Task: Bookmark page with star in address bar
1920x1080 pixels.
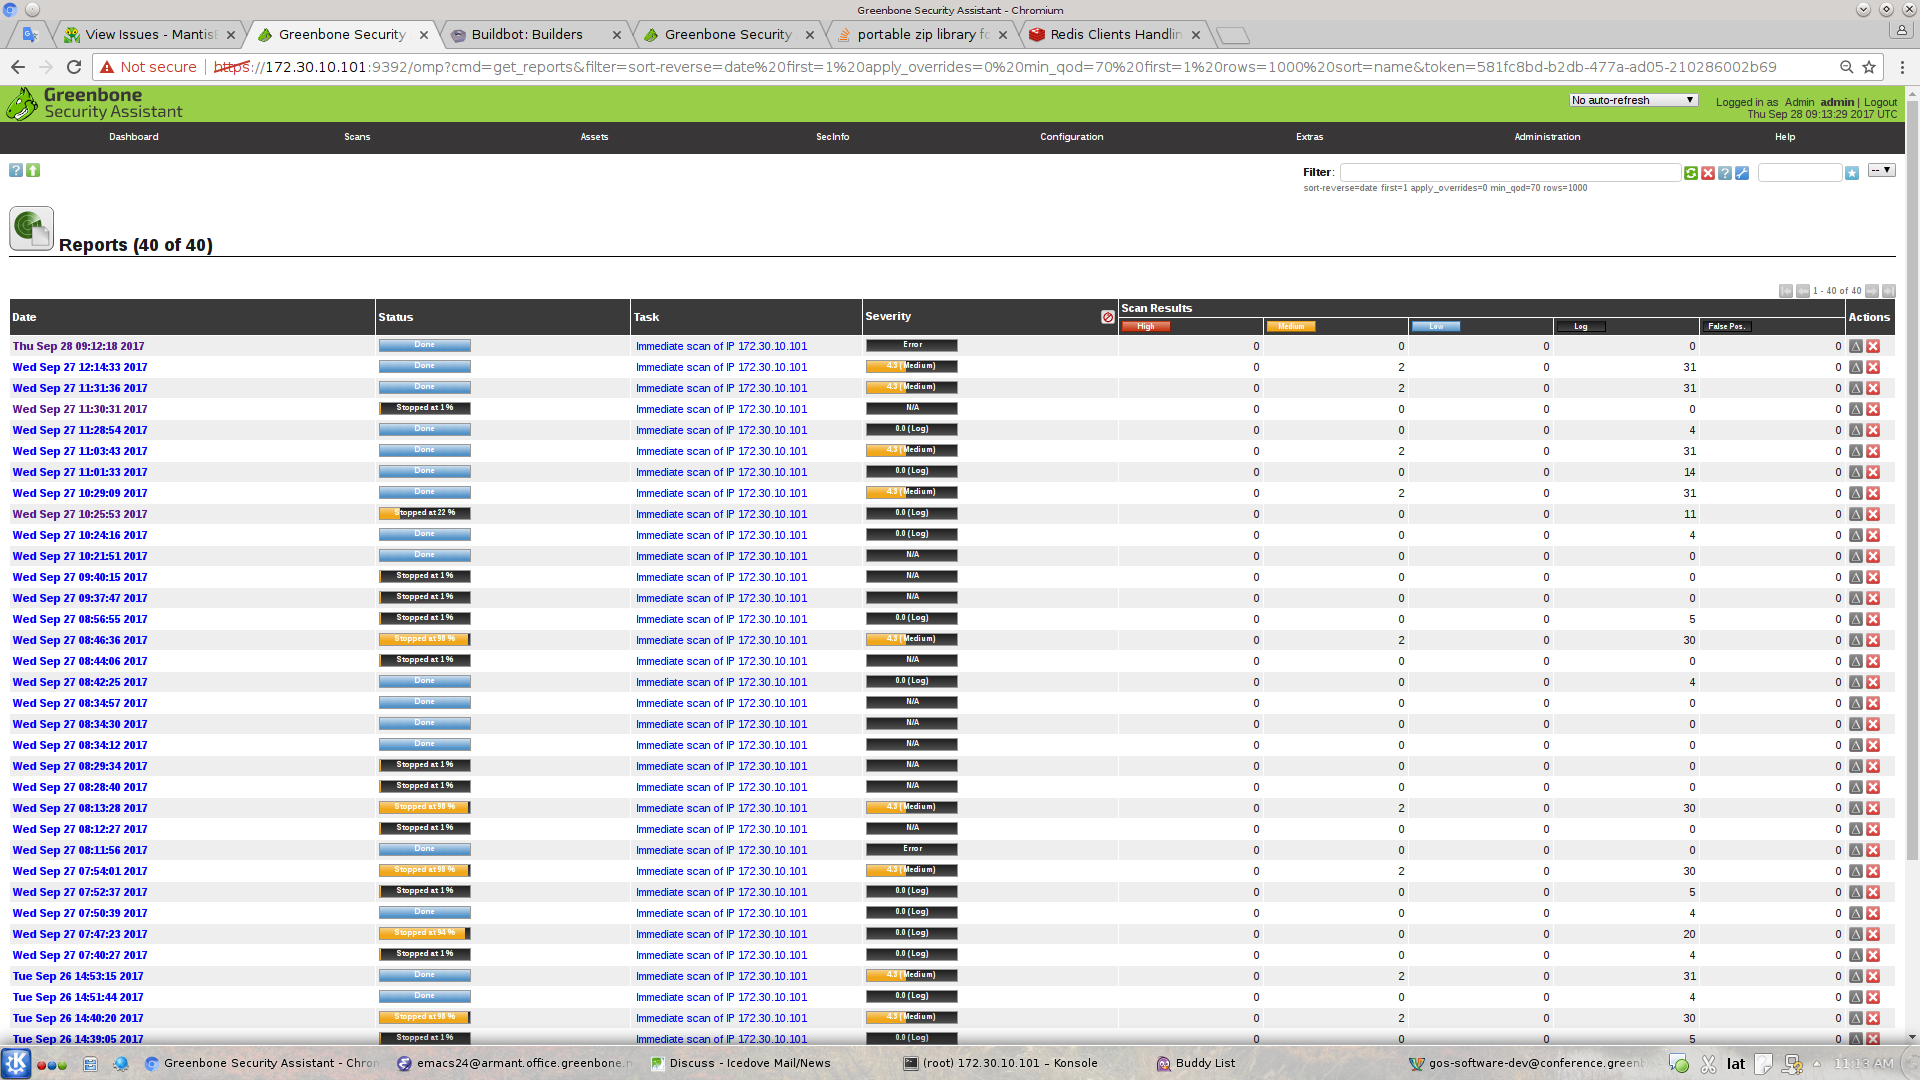Action: click(x=1869, y=67)
